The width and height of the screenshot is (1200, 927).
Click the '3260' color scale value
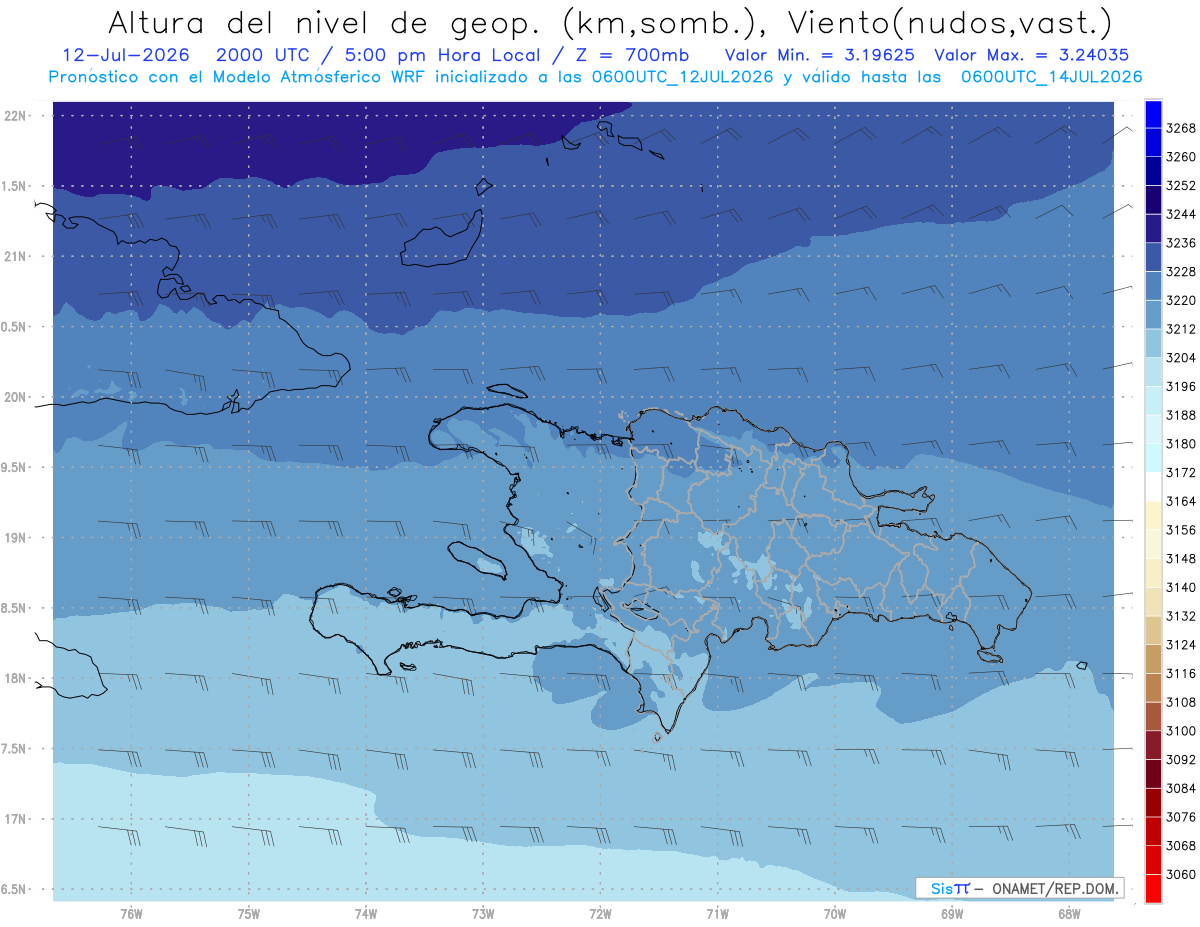click(1181, 157)
